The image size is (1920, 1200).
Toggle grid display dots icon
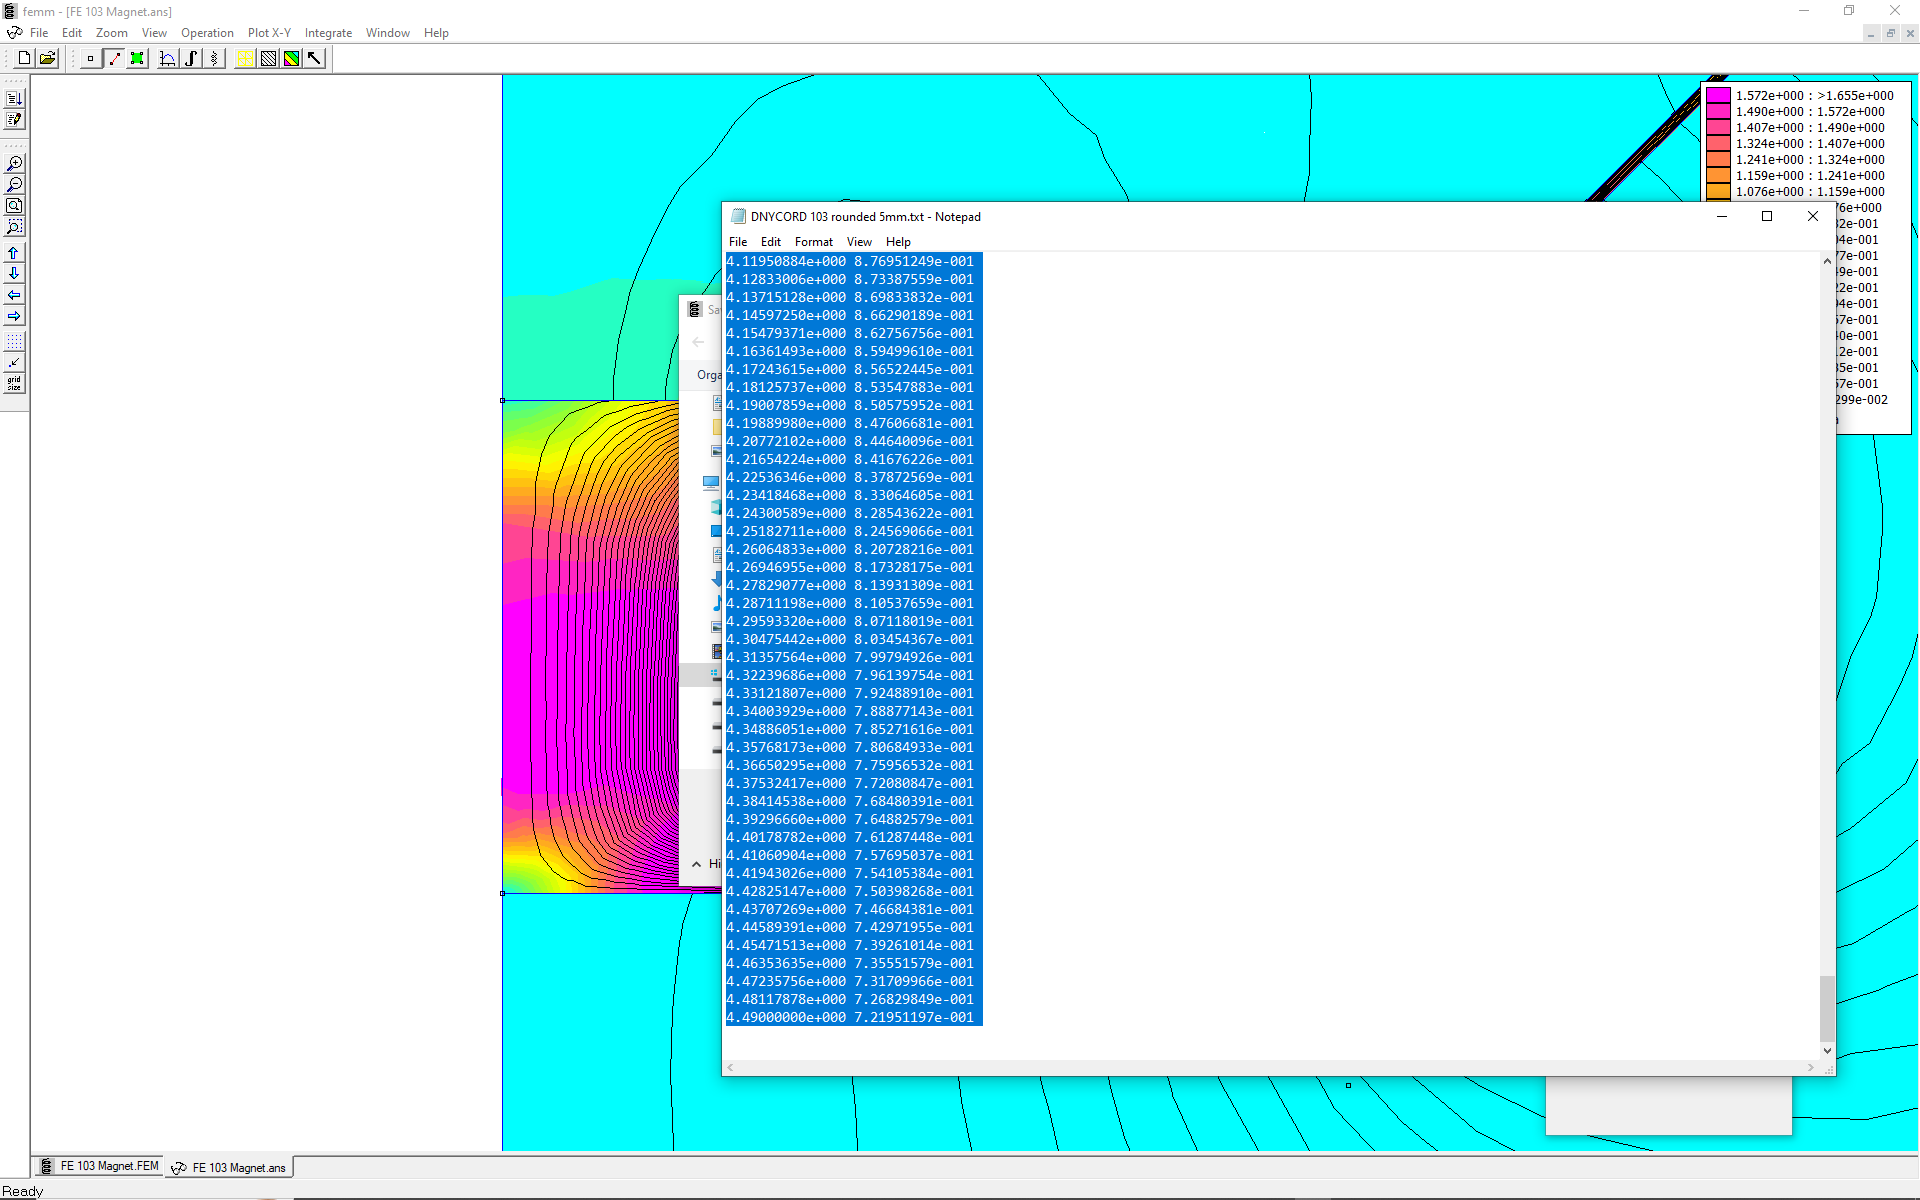click(14, 342)
